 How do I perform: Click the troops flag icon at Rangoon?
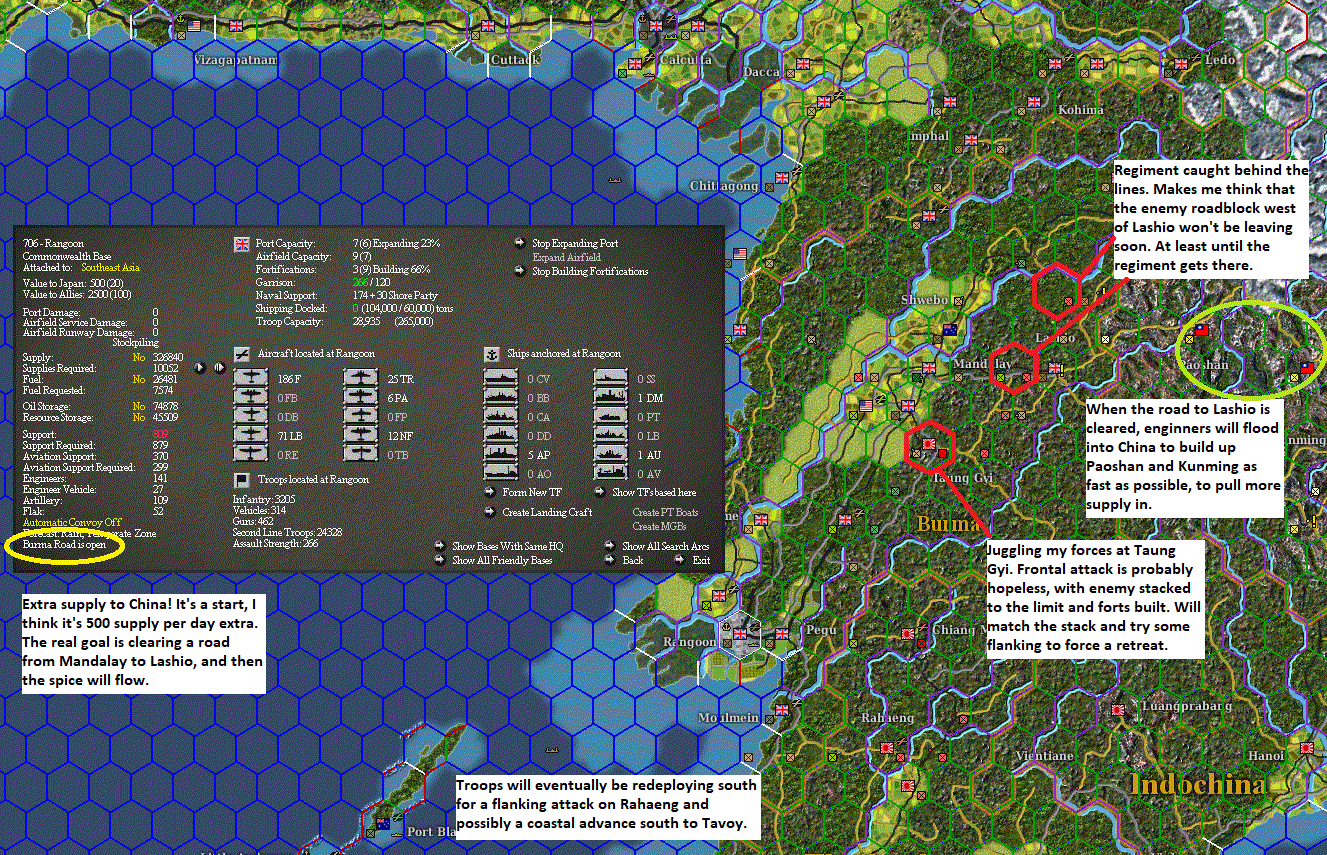pos(241,479)
